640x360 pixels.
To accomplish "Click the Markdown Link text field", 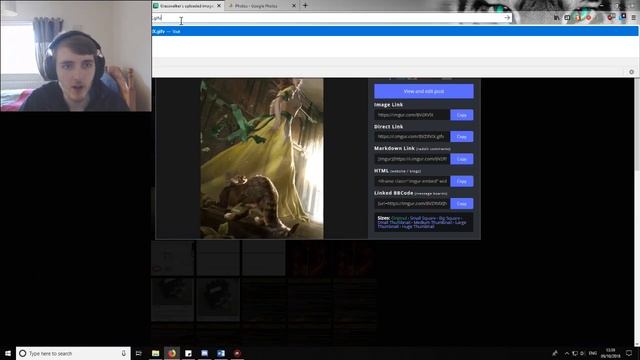I will (x=412, y=159).
